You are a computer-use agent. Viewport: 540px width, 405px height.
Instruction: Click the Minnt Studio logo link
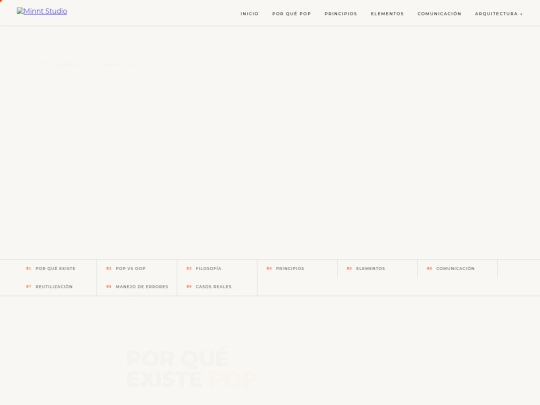[x=42, y=11]
